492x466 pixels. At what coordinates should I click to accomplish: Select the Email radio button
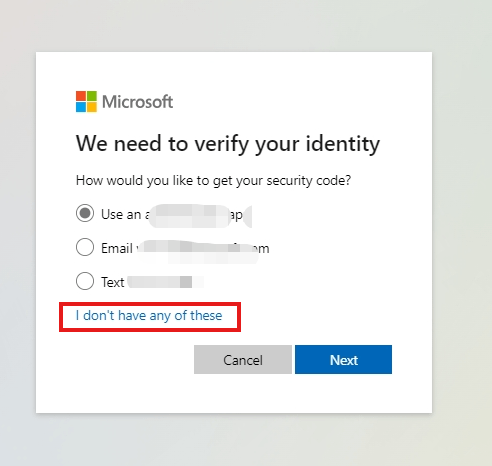85,247
